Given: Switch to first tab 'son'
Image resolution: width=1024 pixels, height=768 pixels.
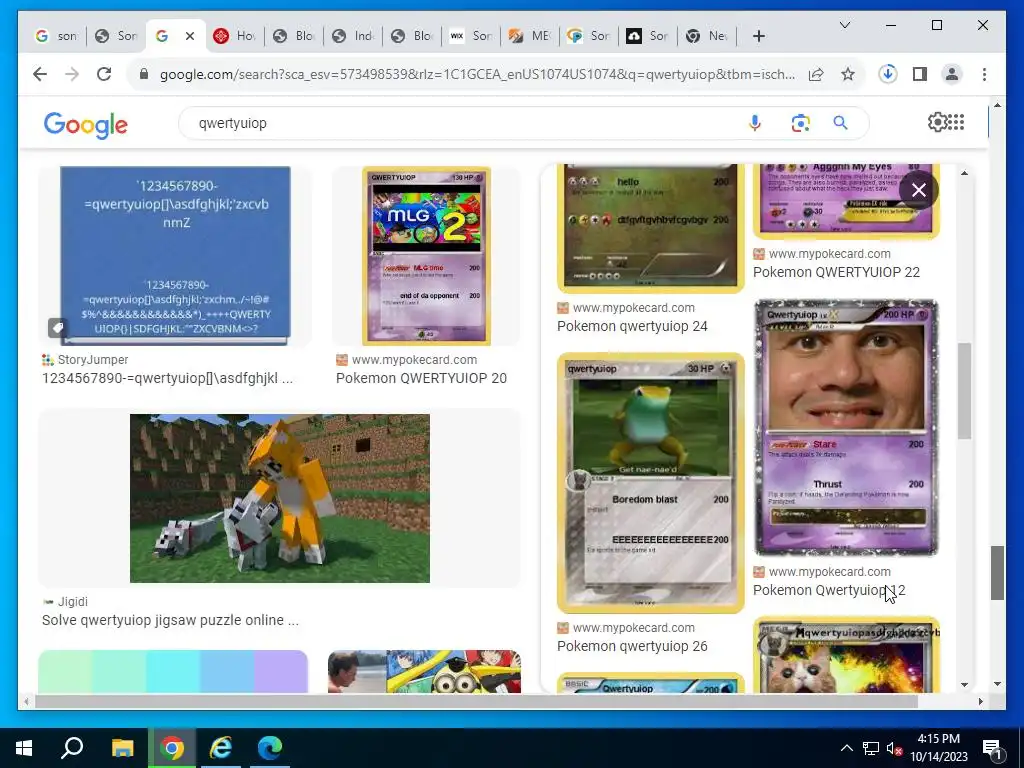Looking at the screenshot, I should pyautogui.click(x=57, y=36).
